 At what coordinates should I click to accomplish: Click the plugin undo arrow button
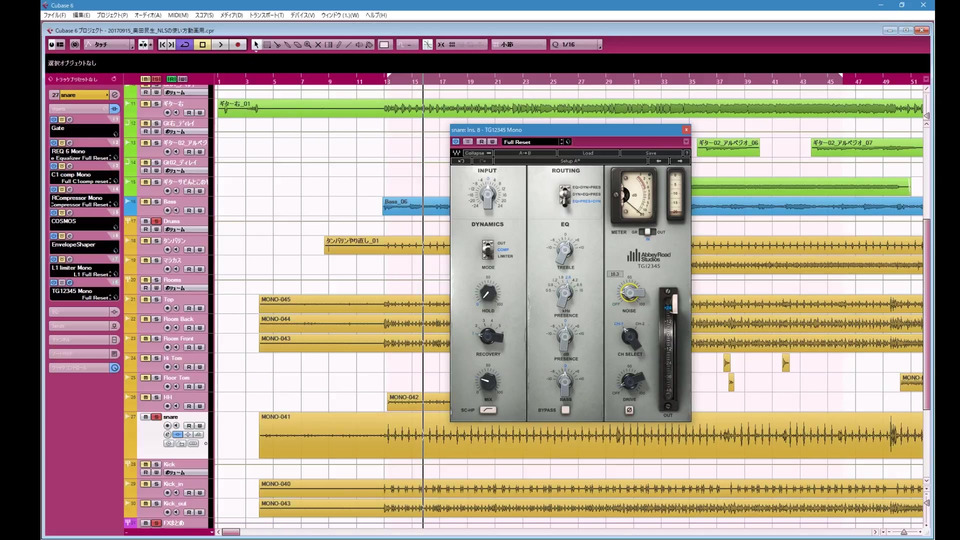click(x=459, y=161)
